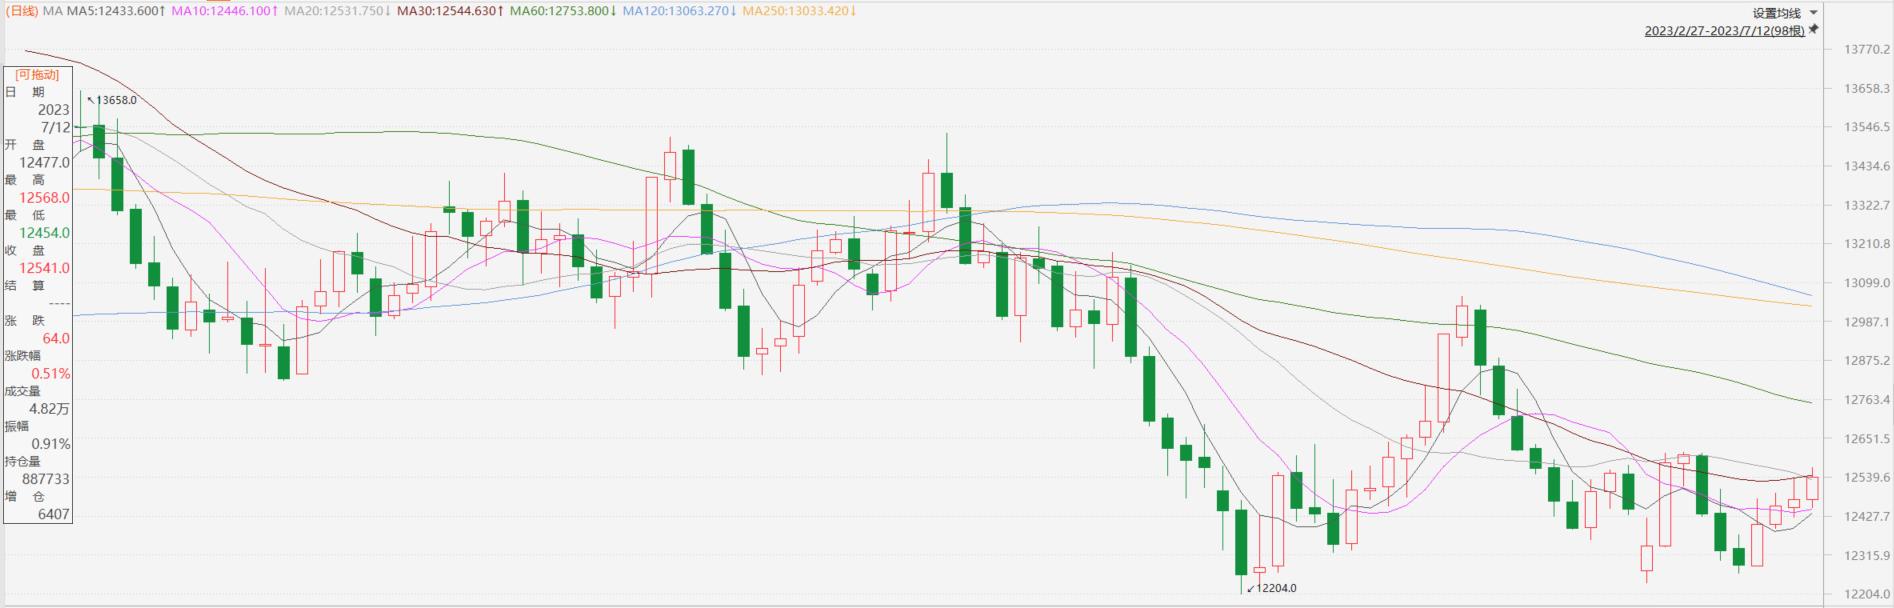Click the 成交量 value 4.82万
Screen dimensions: 1894x608
click(x=50, y=409)
